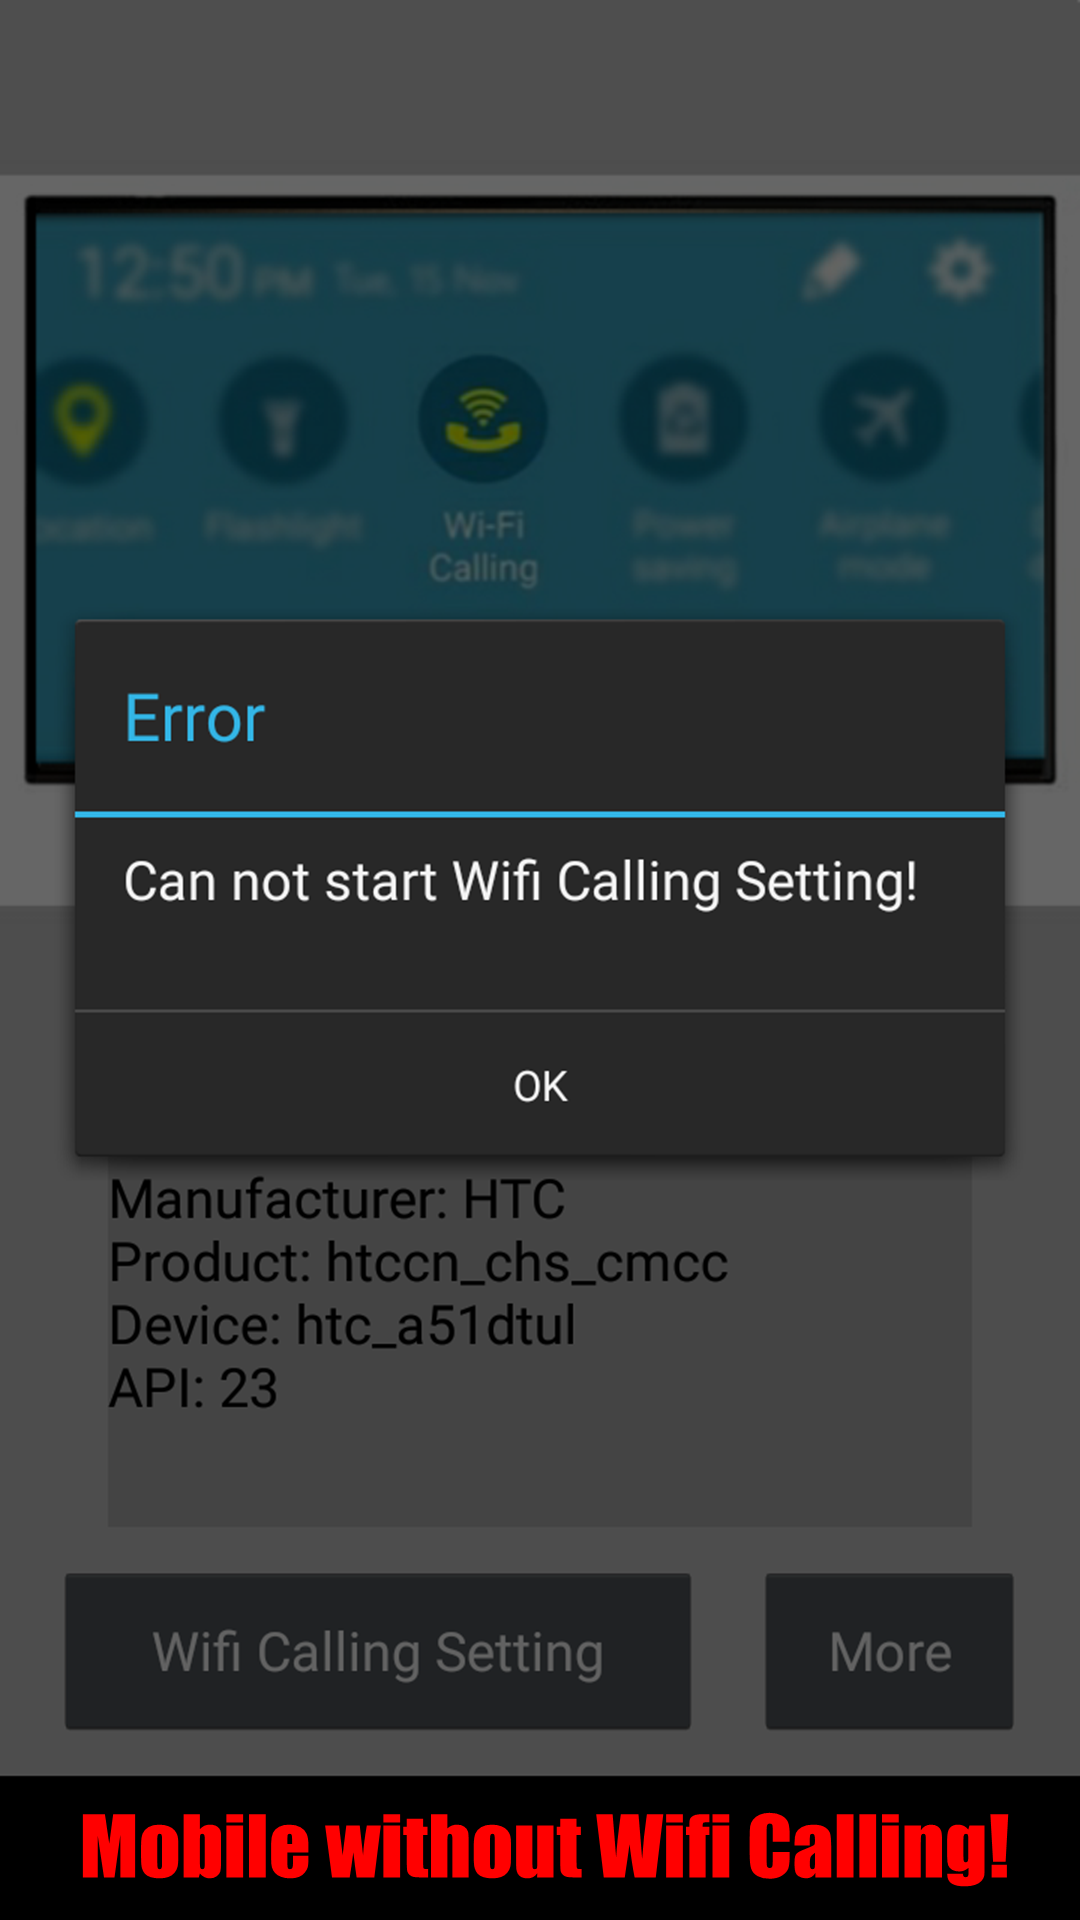This screenshot has width=1080, height=1920.
Task: Tap the Device: htc_a51dtul line
Action: 342,1325
